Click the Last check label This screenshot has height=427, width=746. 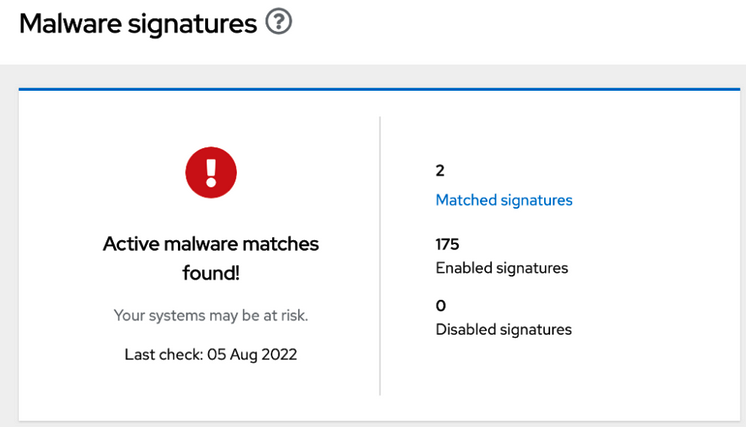pos(163,354)
